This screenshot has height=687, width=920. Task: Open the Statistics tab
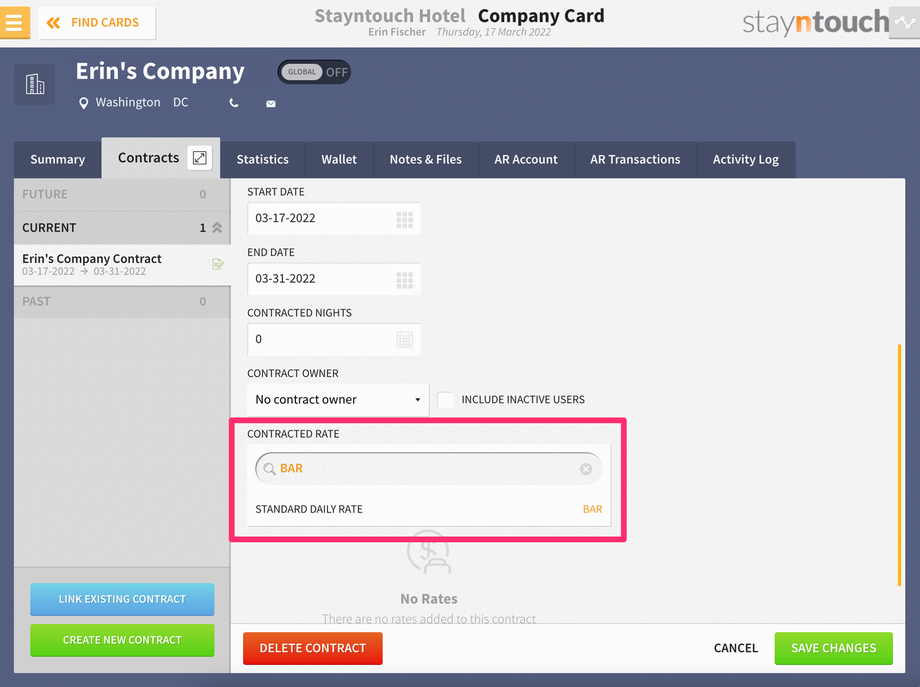tap(262, 160)
